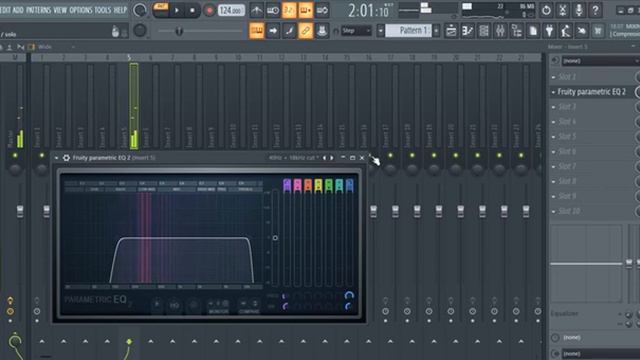This screenshot has width=640, height=360.
Task: Go to previous EQ preset arrow
Action: coord(324,158)
